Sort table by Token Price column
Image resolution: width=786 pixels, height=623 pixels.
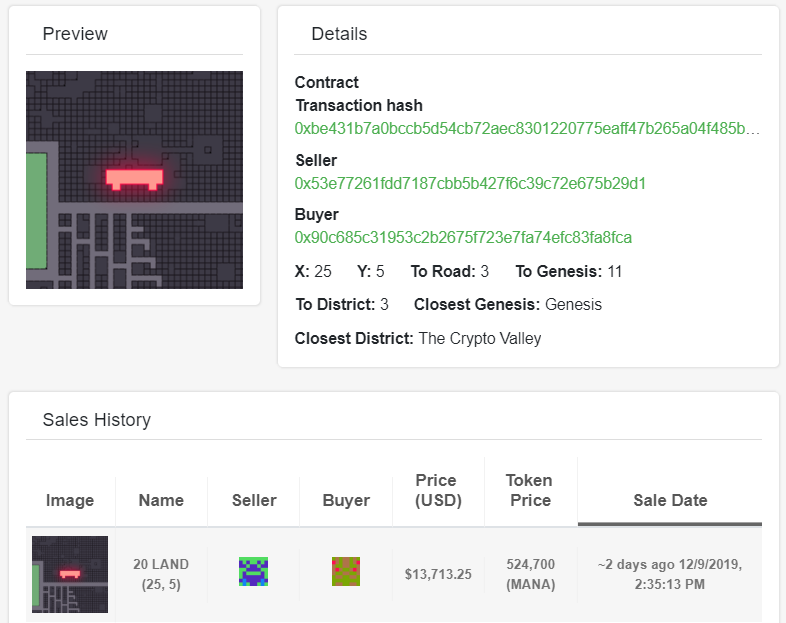(530, 490)
